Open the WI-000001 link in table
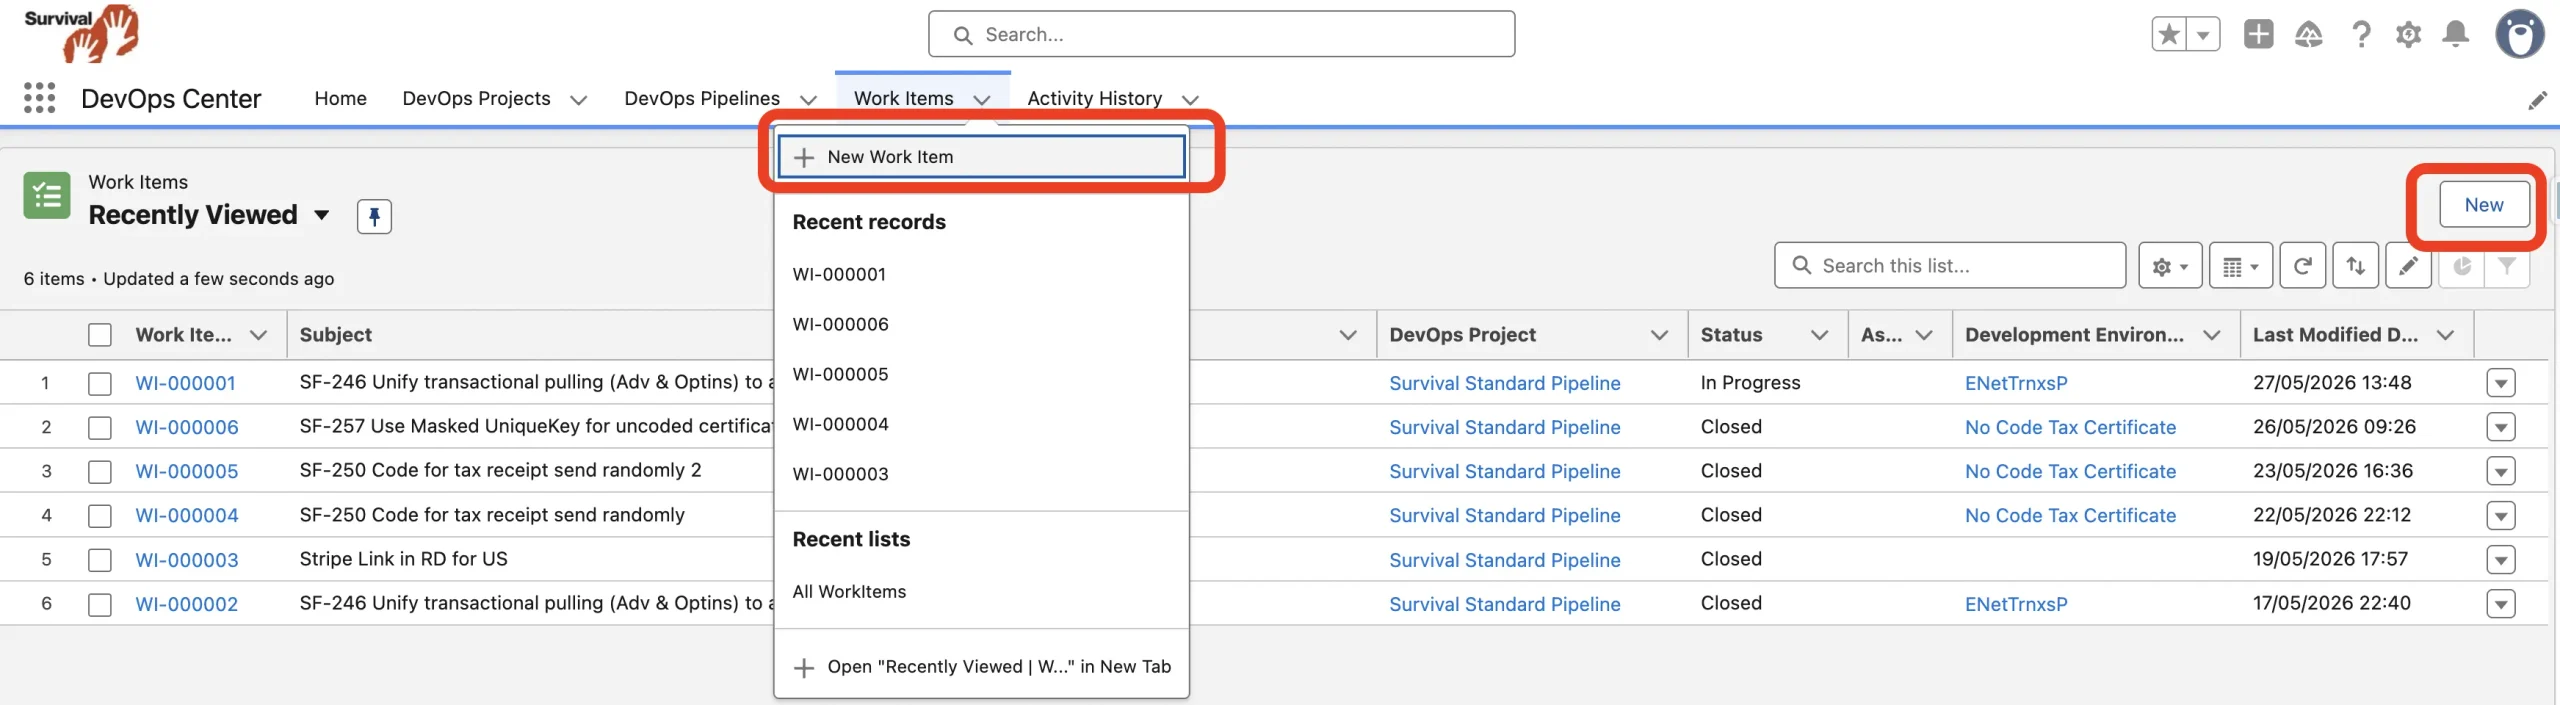 (185, 383)
